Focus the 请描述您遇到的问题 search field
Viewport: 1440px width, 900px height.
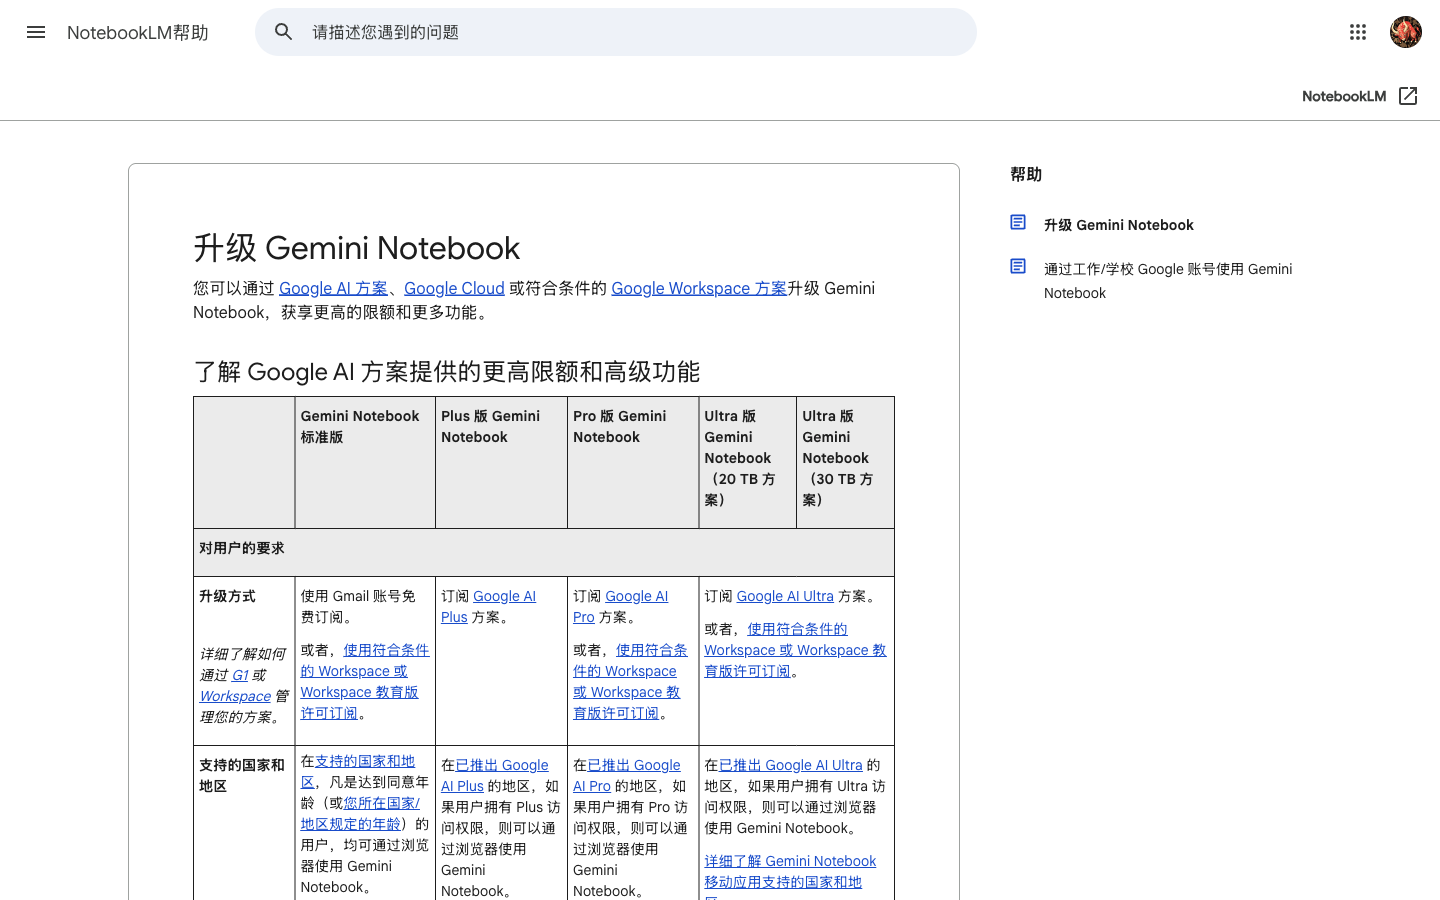616,32
